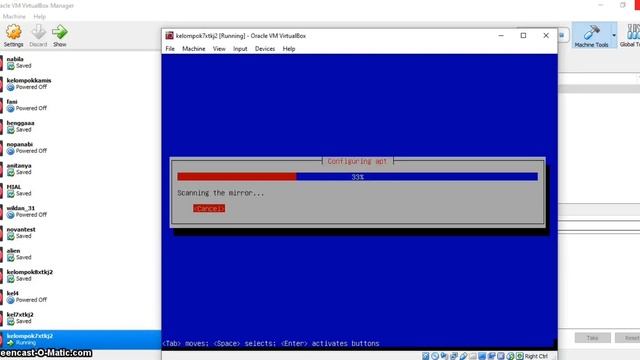Viewport: 640px width, 360px height.
Task: Open the Input menu
Action: click(x=240, y=49)
